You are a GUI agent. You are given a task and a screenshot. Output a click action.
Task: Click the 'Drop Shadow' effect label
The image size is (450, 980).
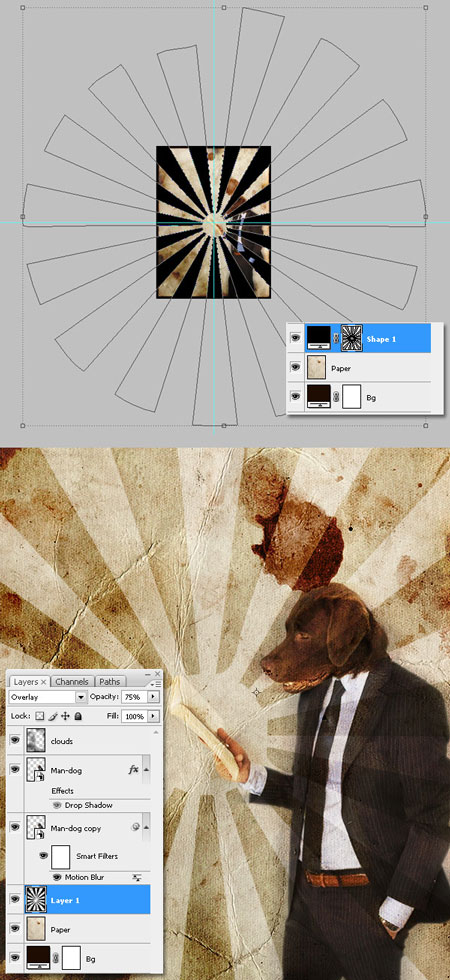(89, 805)
